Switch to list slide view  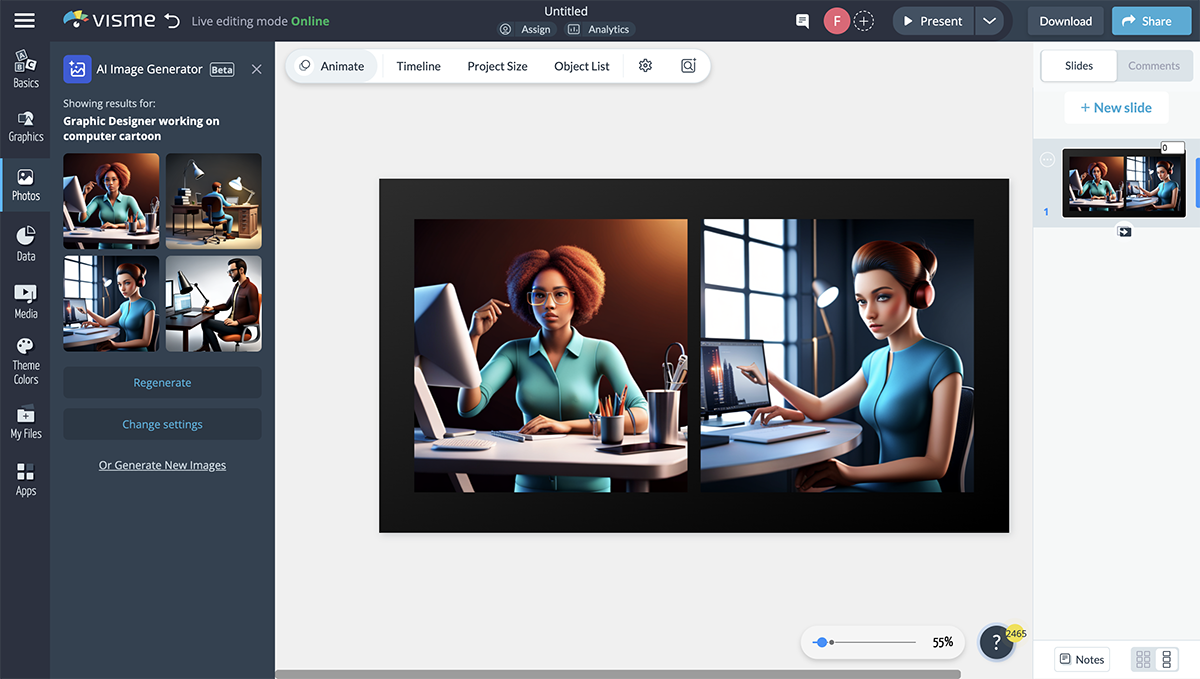coord(1166,659)
